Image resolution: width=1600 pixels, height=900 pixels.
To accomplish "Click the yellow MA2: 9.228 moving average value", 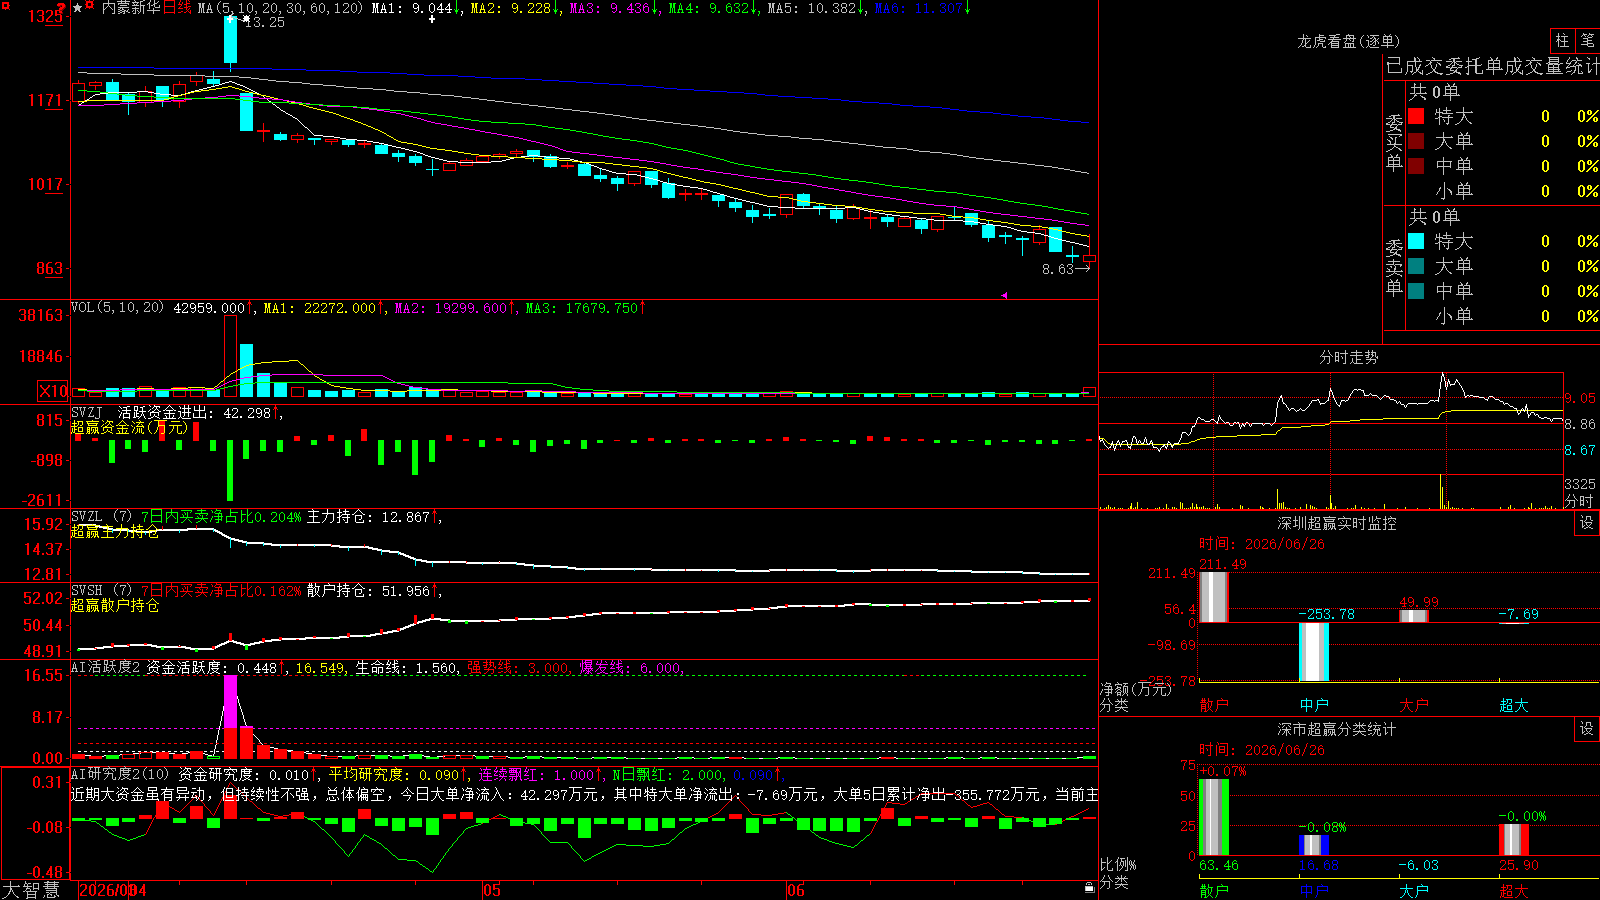I will (x=514, y=8).
